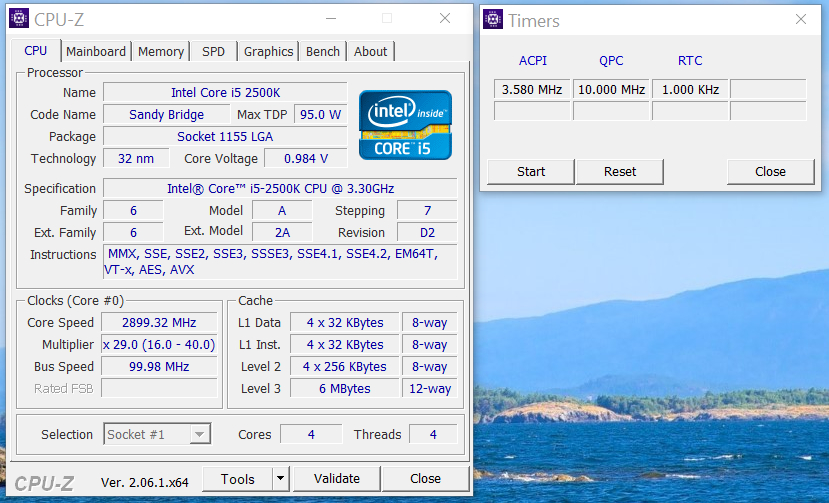This screenshot has height=503, width=829.
Task: Click the Core Voltage value '0.984 V'
Action: tap(306, 159)
